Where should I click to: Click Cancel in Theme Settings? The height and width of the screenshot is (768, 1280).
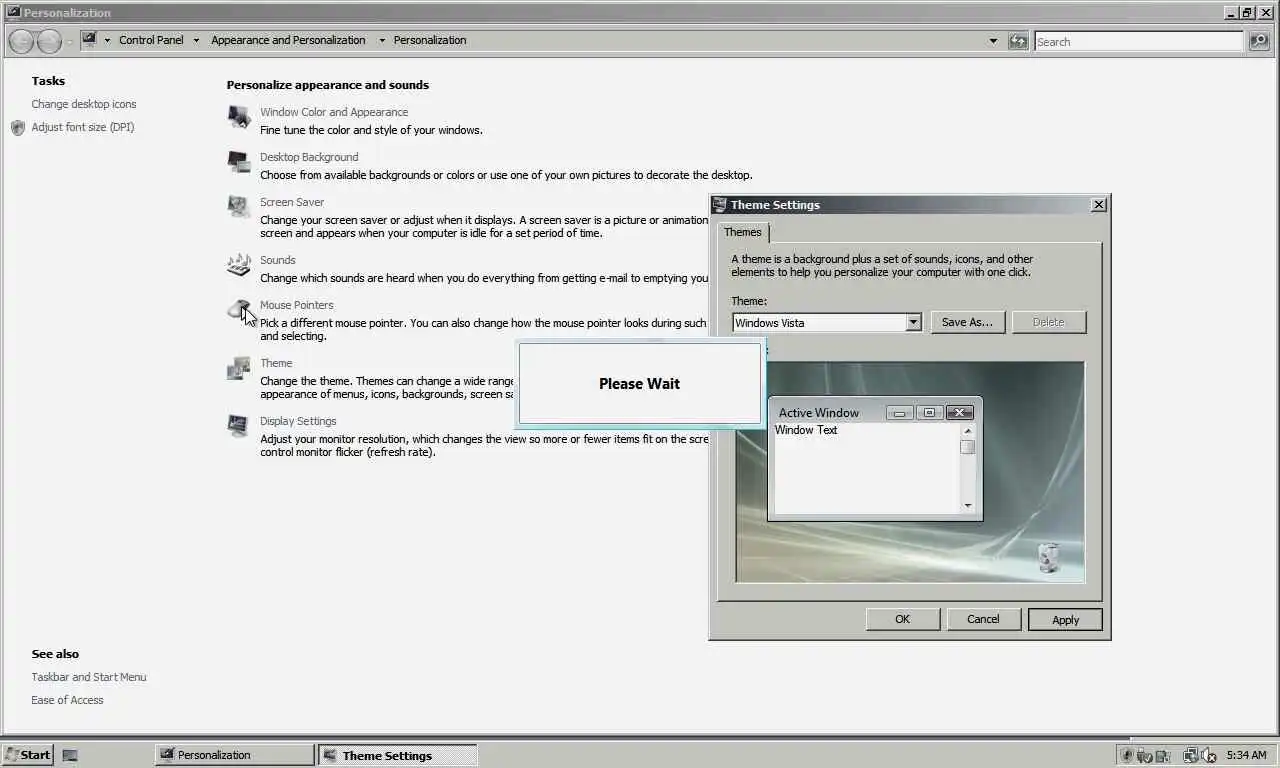coord(983,619)
